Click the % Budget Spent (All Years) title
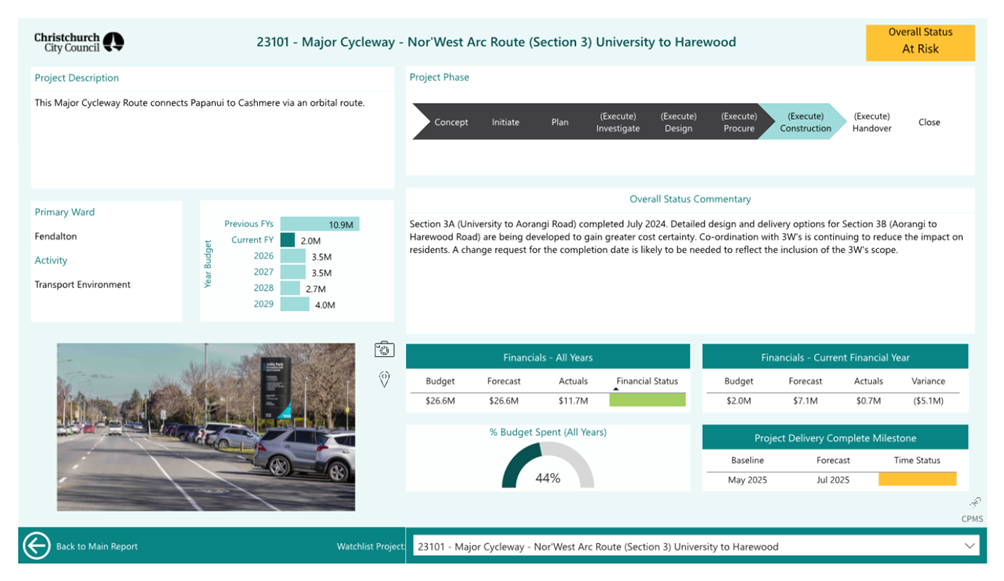1004x581 pixels. pyautogui.click(x=548, y=432)
